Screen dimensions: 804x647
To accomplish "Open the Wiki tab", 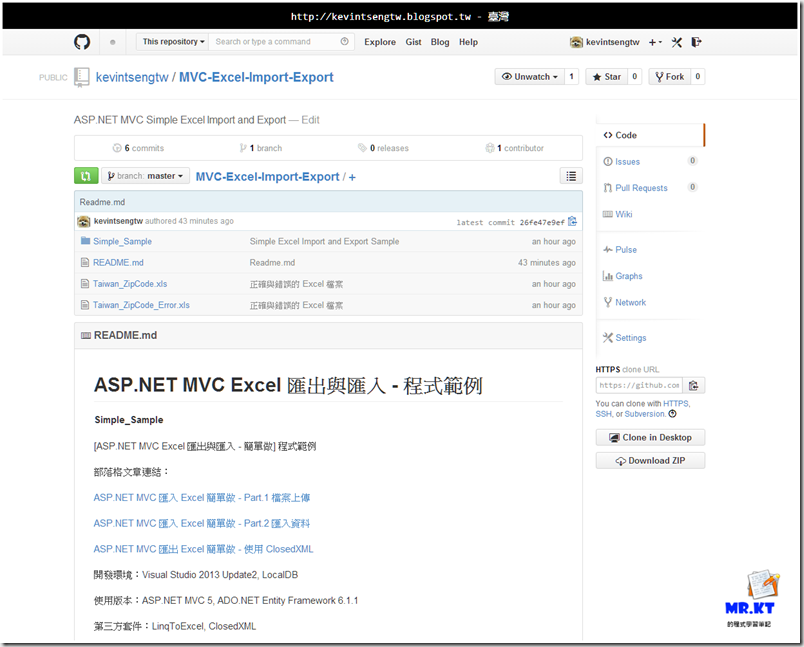I will (x=618, y=214).
